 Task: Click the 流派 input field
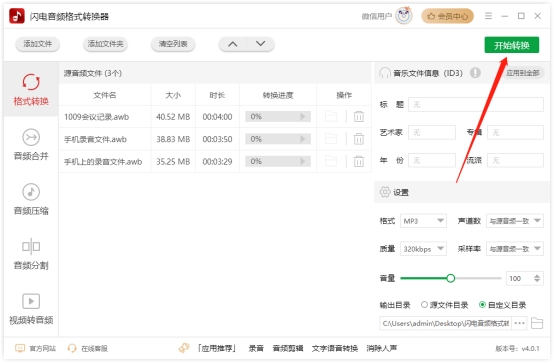[515, 160]
